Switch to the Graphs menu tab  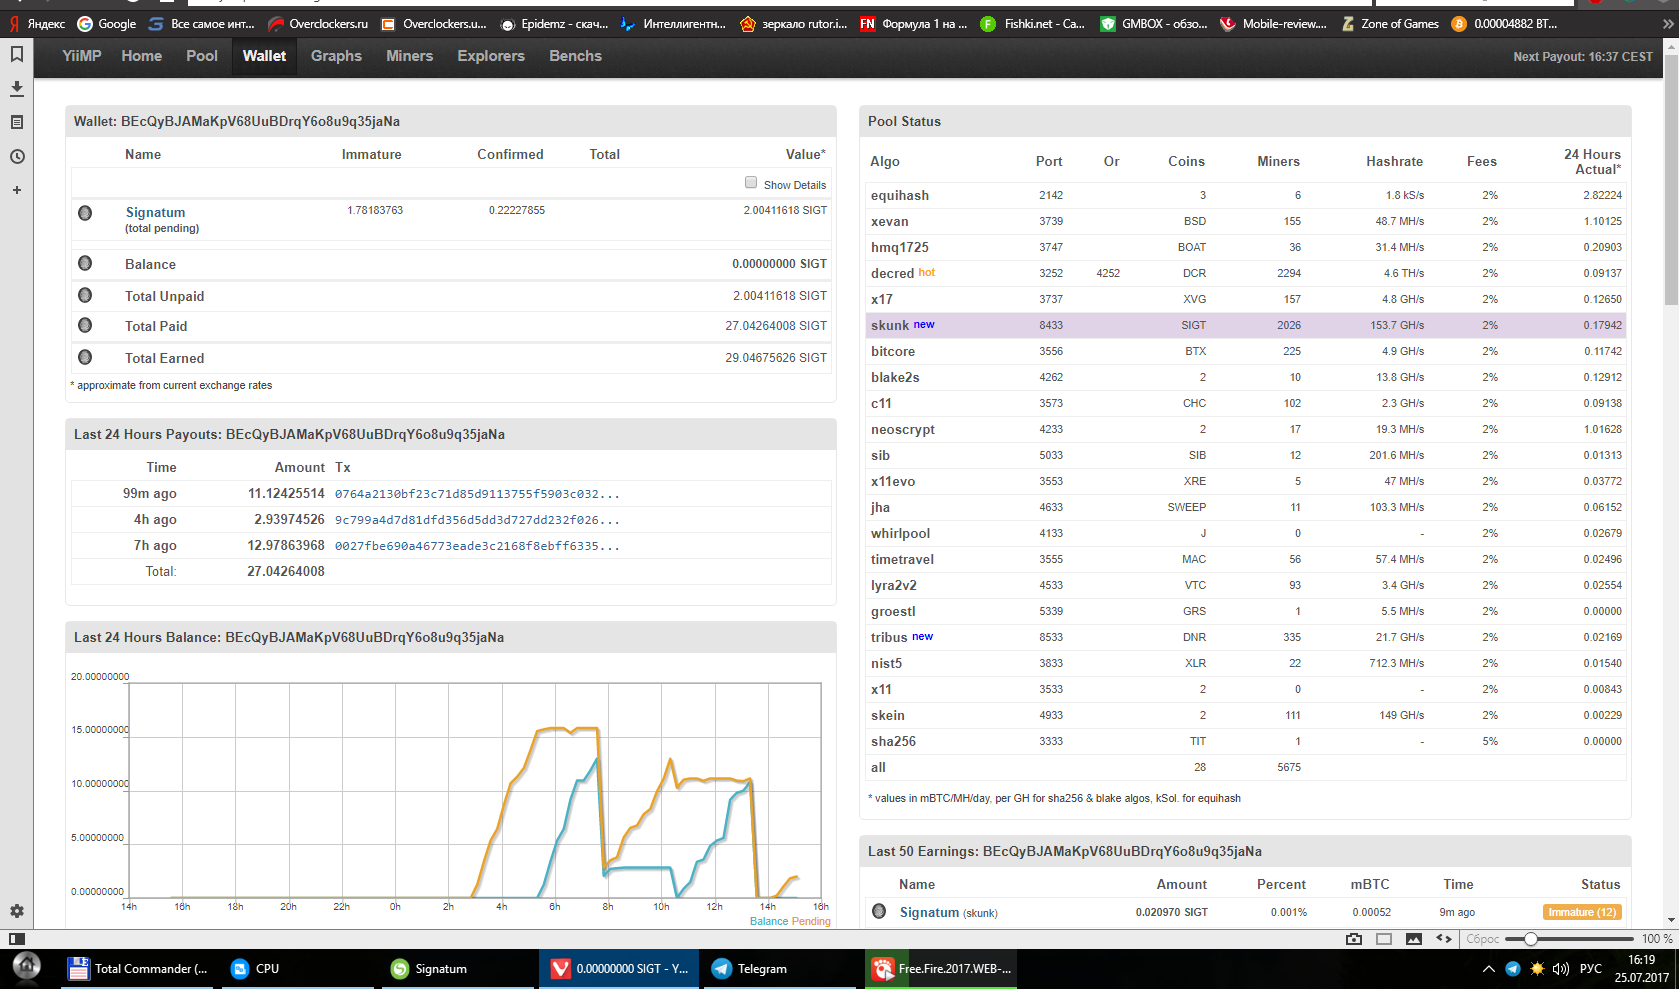336,56
